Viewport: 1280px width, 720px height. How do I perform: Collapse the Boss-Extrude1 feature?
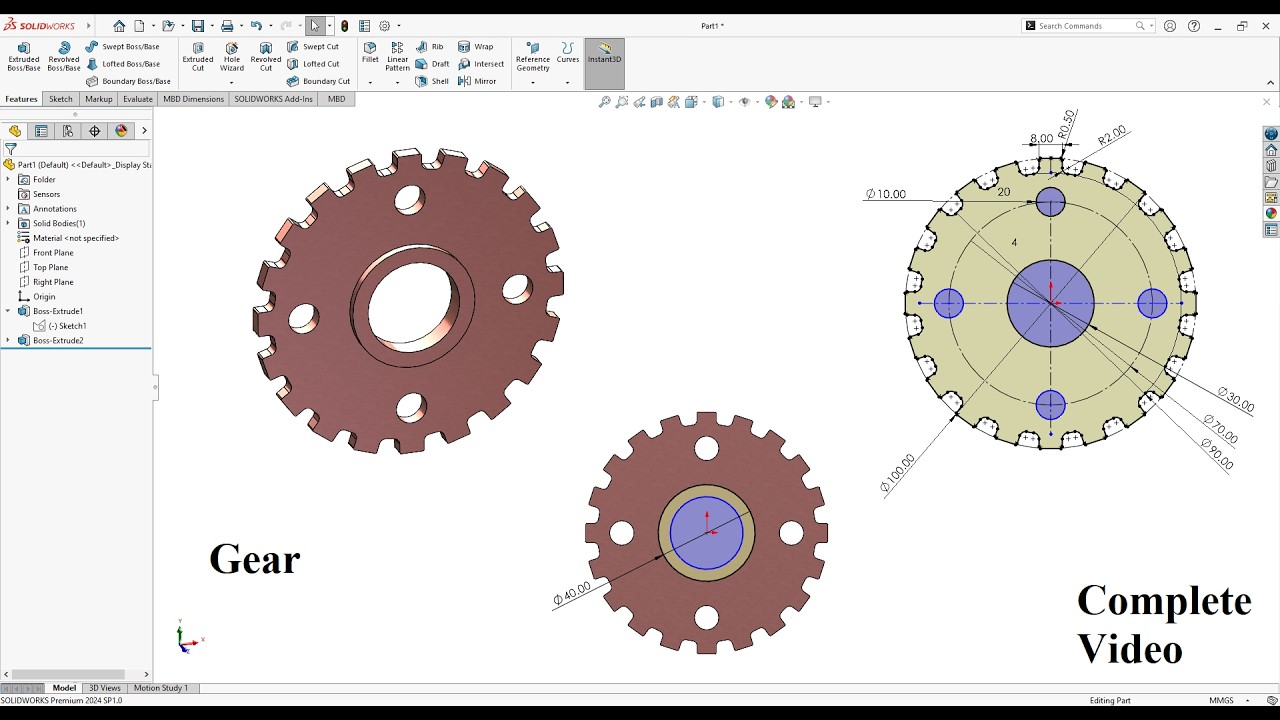(x=8, y=311)
